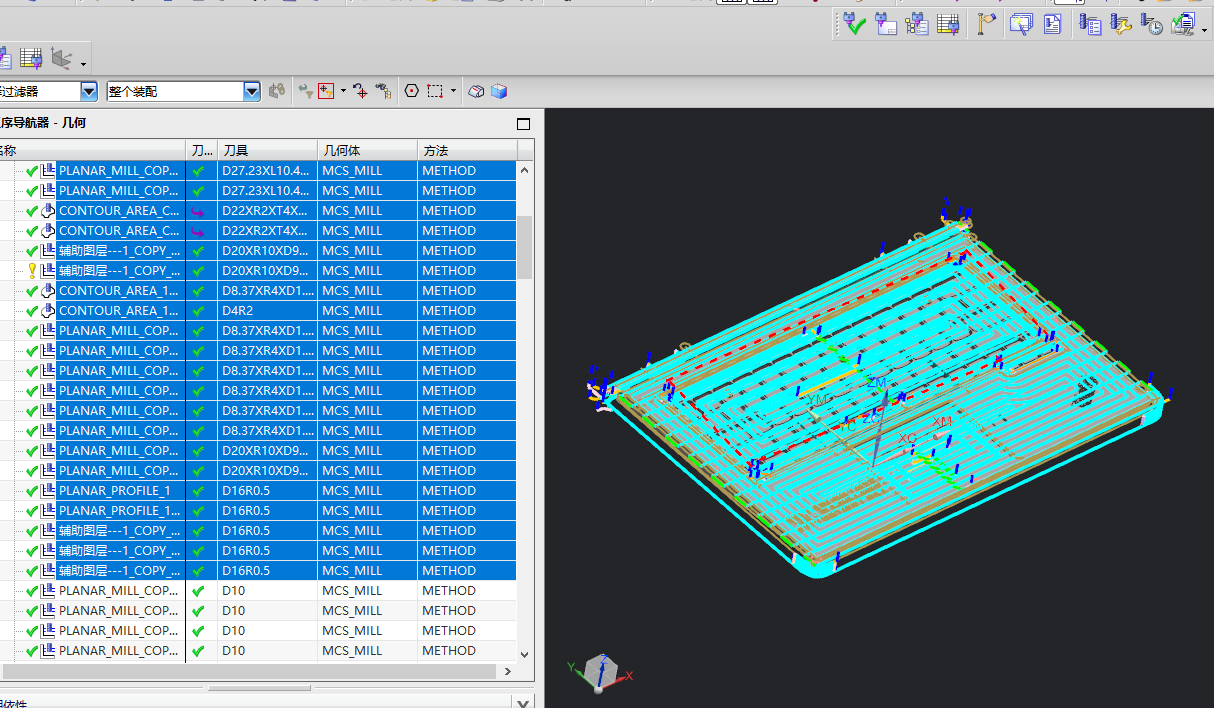Click vertical scrollbar down arrow in navigator
Viewport: 1214px width, 708px height.
pyautogui.click(x=525, y=653)
